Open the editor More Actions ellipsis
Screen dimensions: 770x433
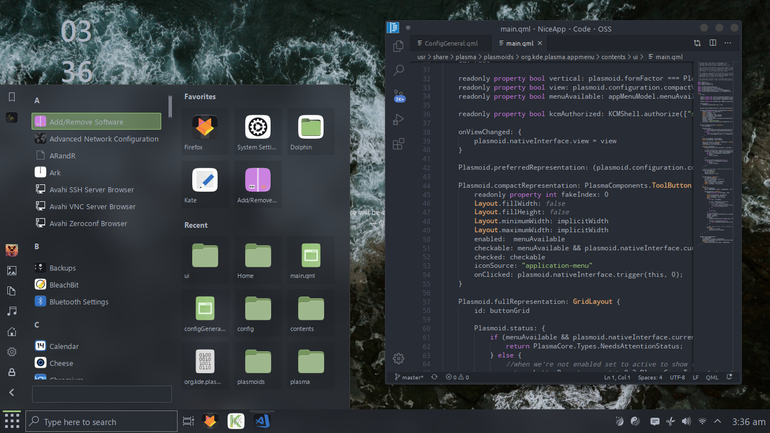point(728,43)
